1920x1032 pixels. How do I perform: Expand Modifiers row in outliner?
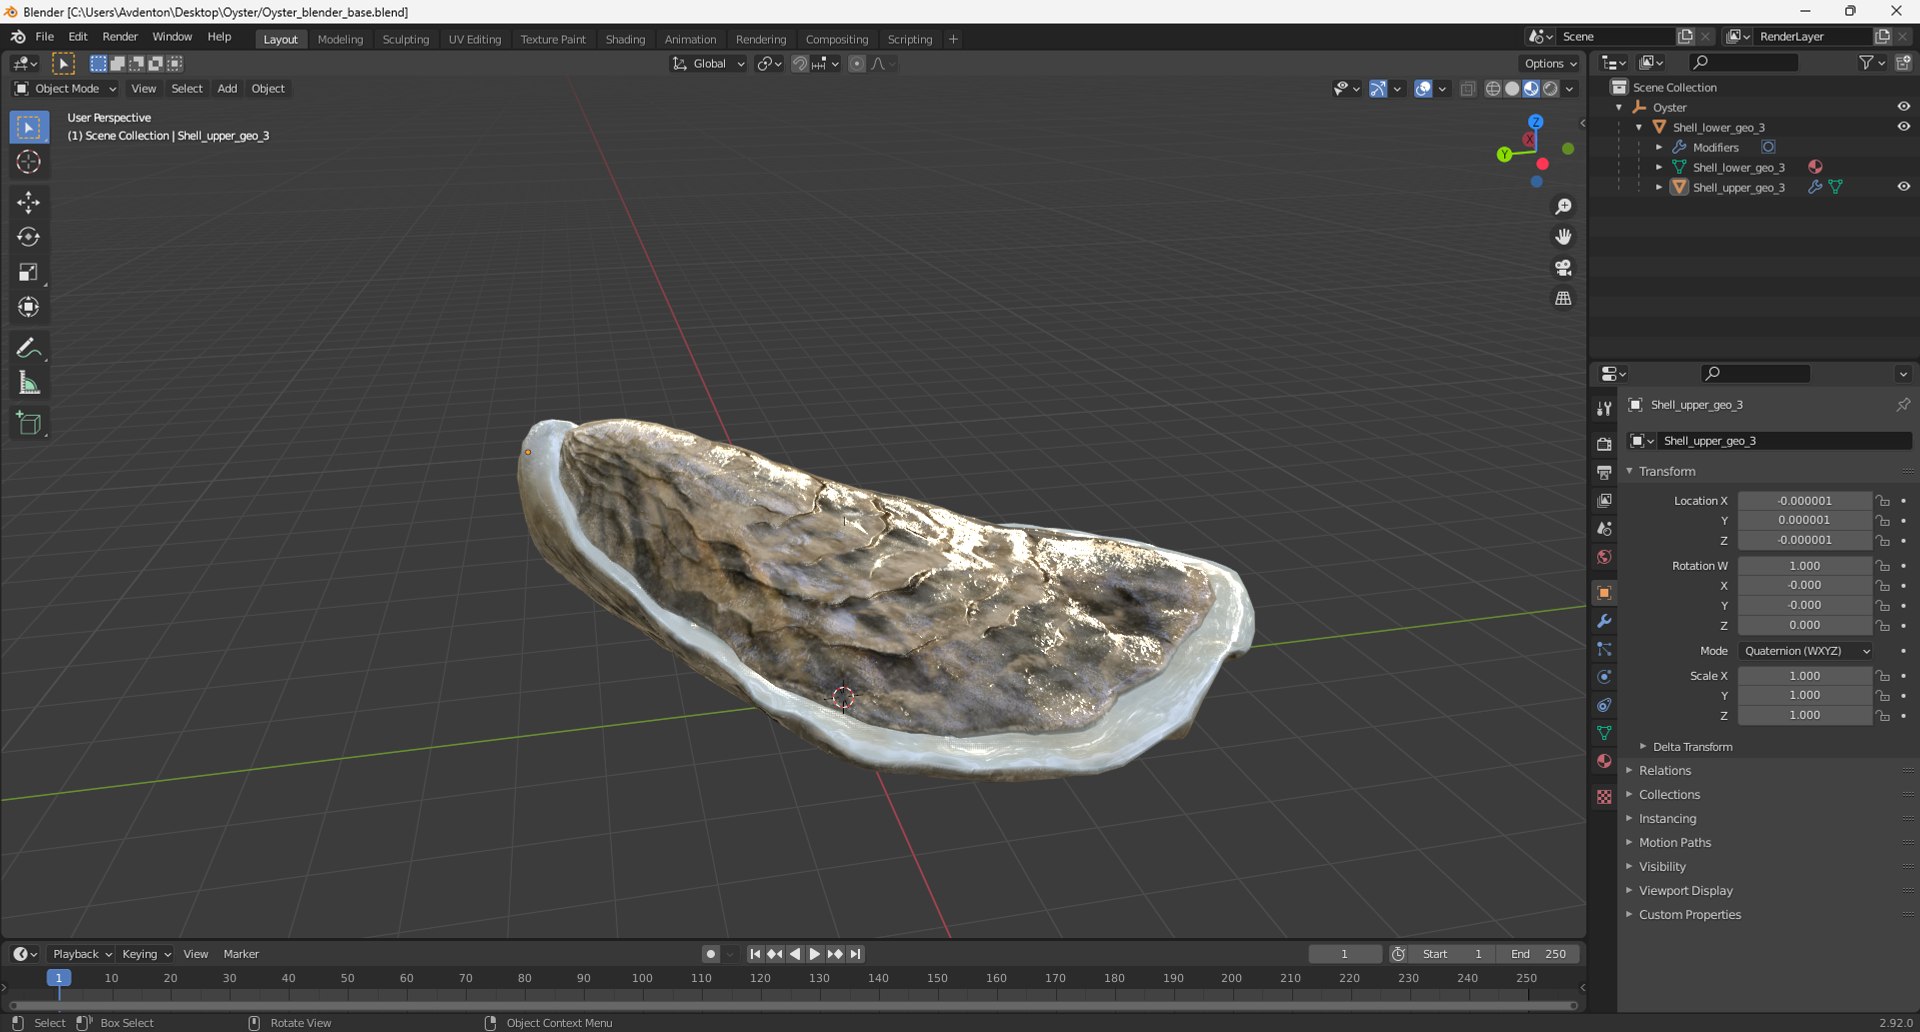click(1659, 147)
